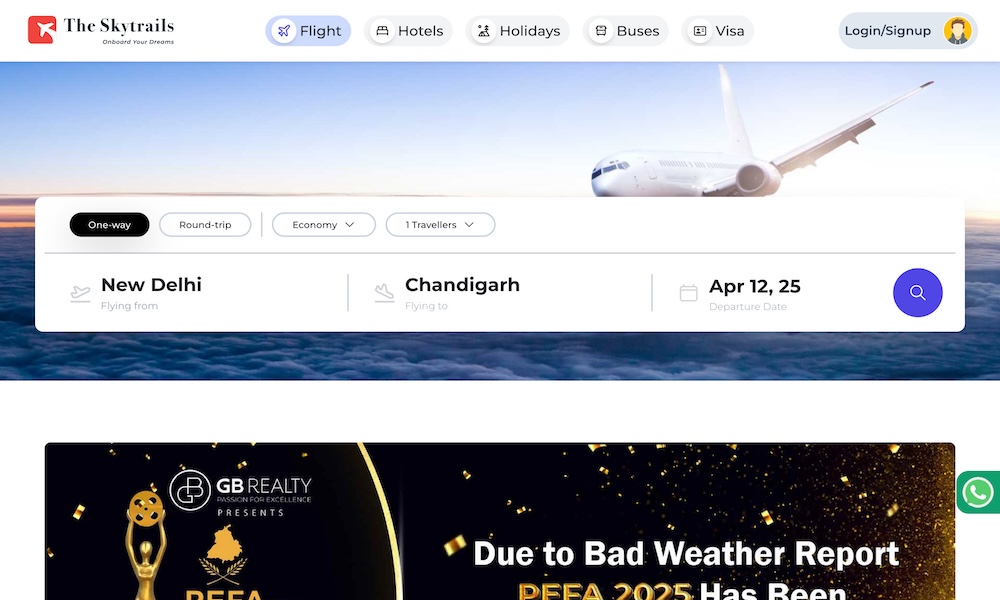This screenshot has height=600, width=1000.
Task: Select the Round-trip option
Action: coord(205,224)
